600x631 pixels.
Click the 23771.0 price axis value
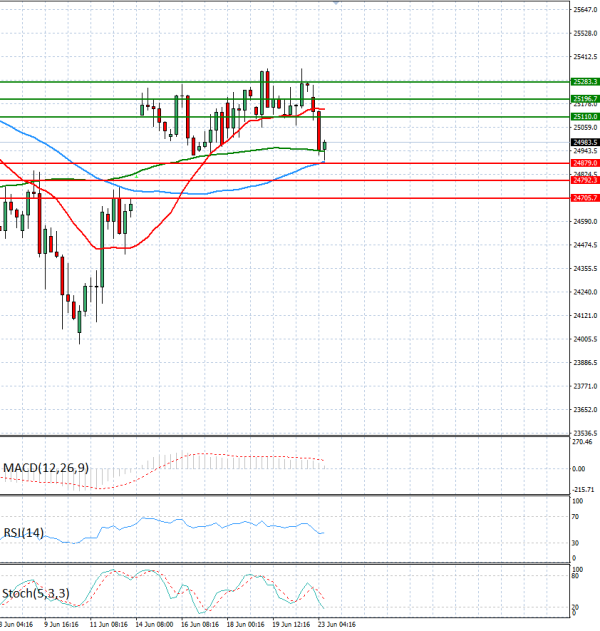(x=586, y=386)
